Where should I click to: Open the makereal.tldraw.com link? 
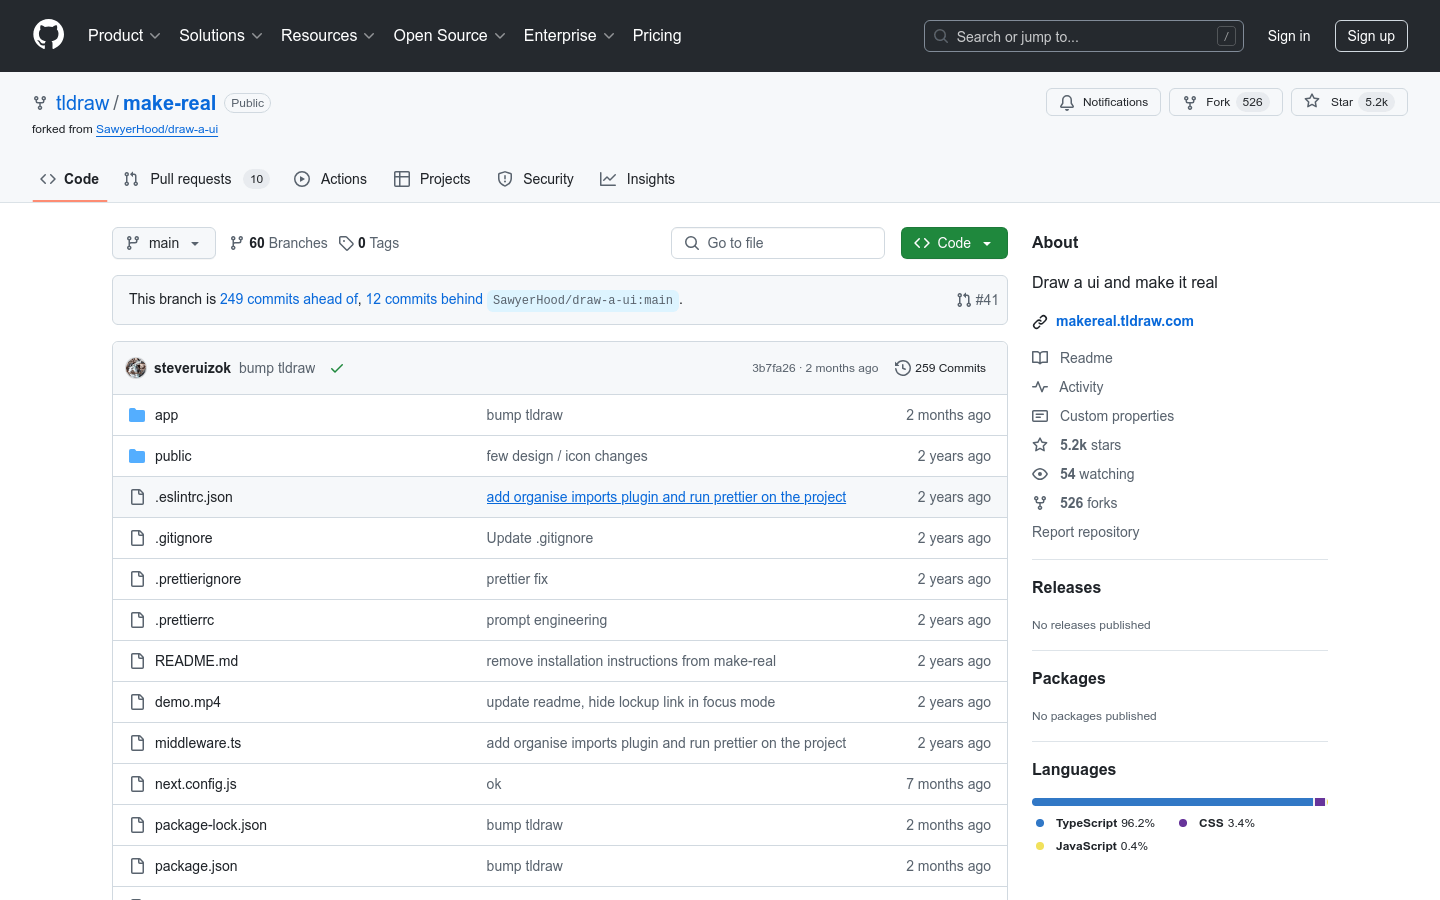[1125, 321]
